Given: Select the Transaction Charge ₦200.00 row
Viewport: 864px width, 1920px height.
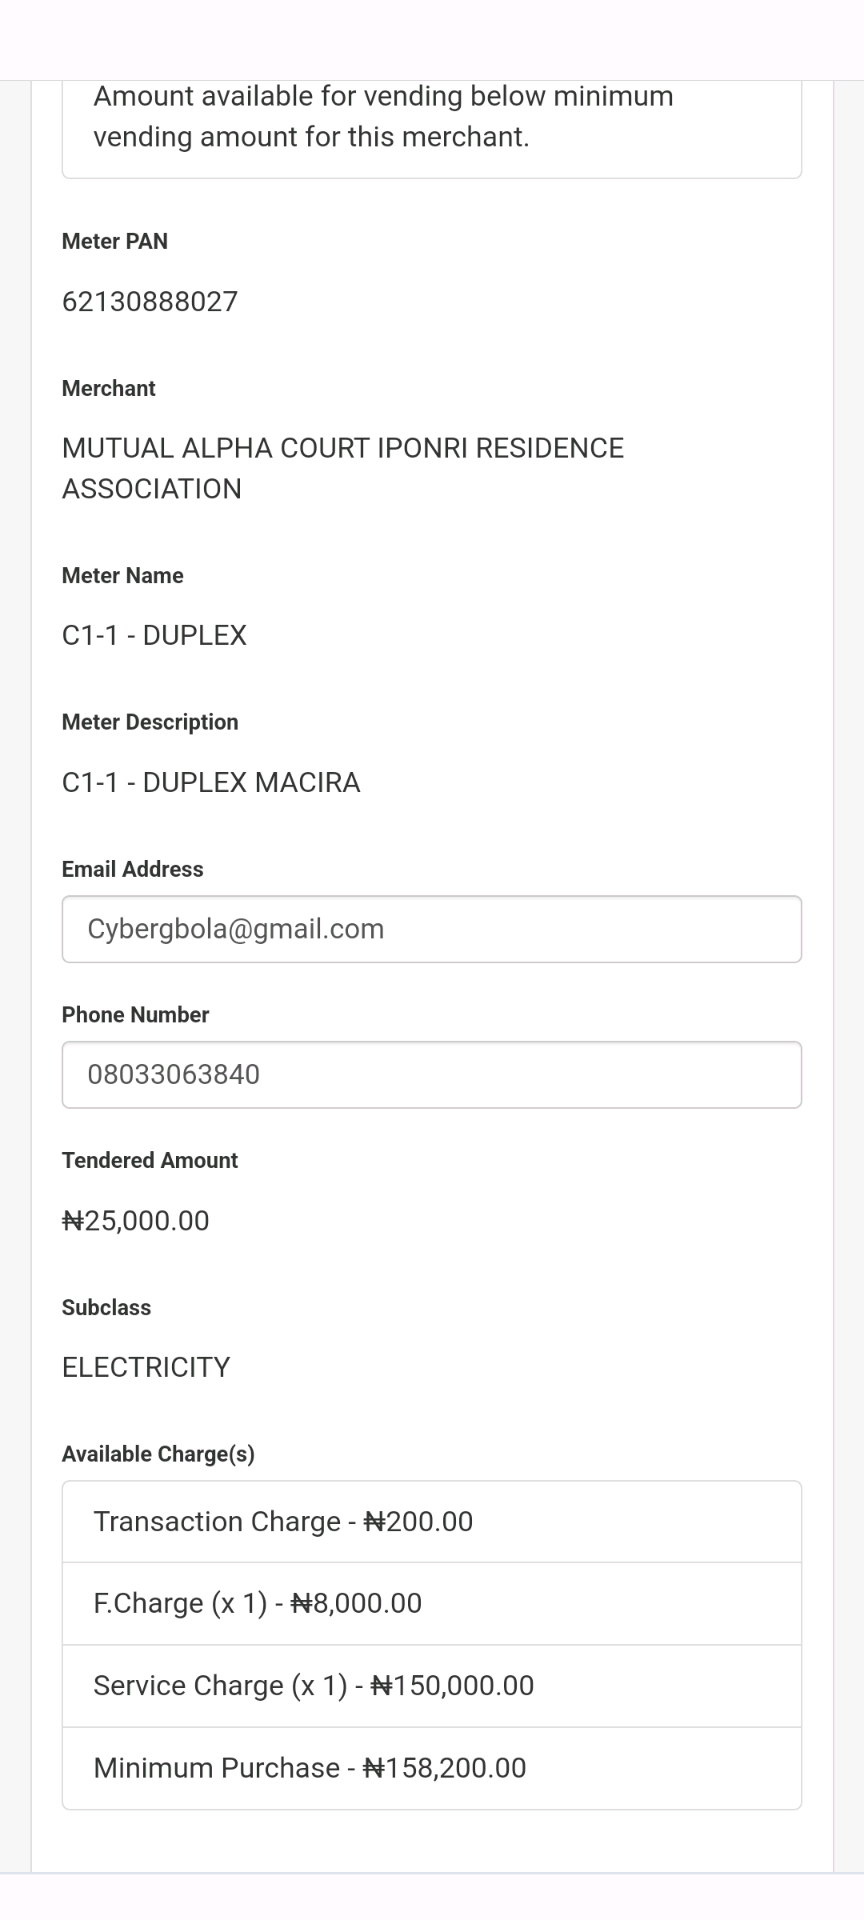Looking at the screenshot, I should (x=431, y=1522).
